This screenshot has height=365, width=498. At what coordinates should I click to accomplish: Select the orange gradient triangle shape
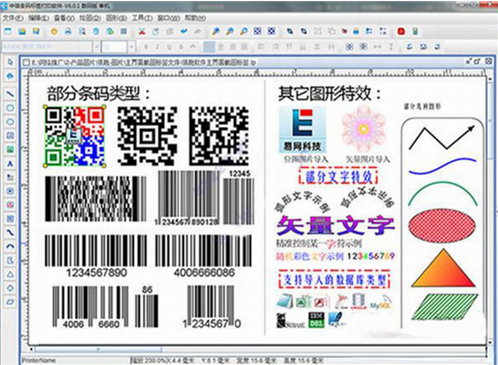tap(443, 268)
